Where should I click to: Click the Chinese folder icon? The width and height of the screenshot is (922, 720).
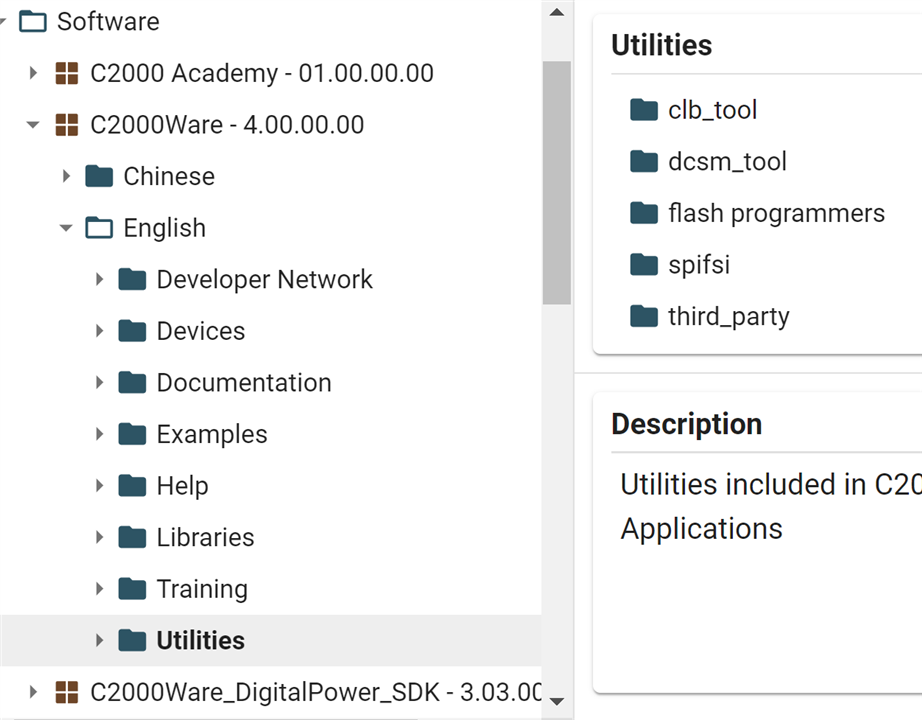99,176
